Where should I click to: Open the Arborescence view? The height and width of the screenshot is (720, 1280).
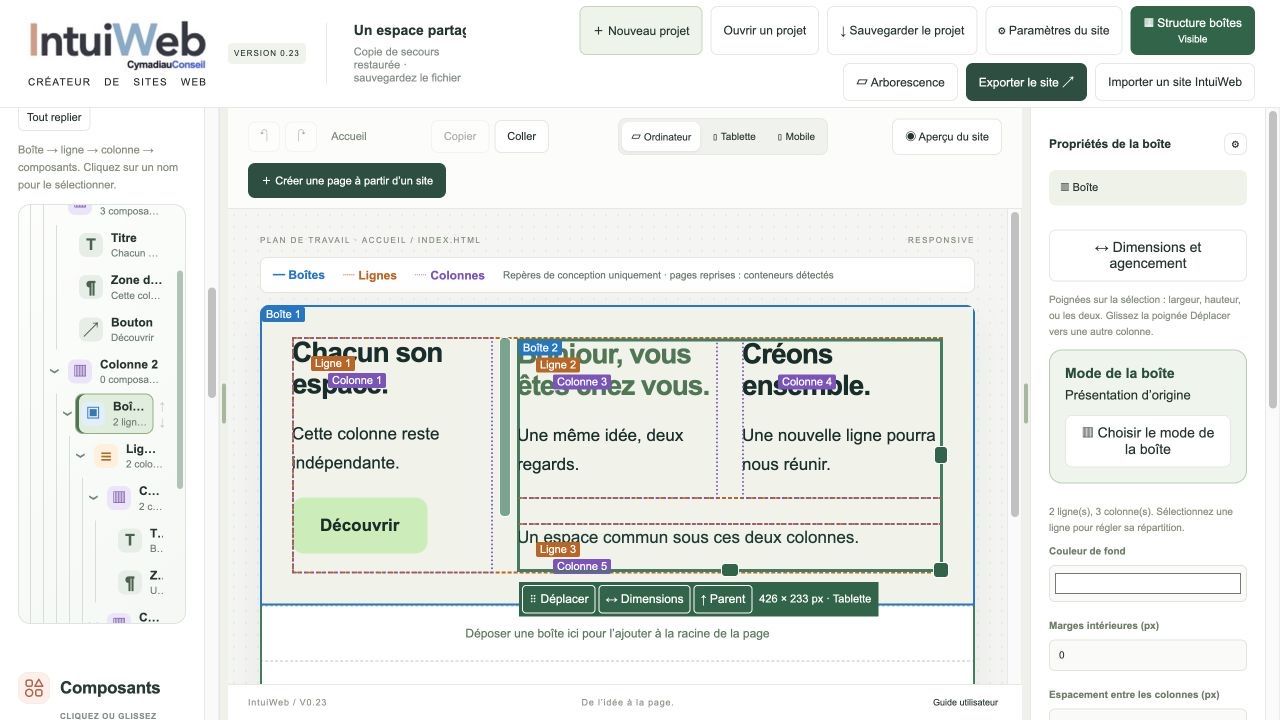[901, 82]
